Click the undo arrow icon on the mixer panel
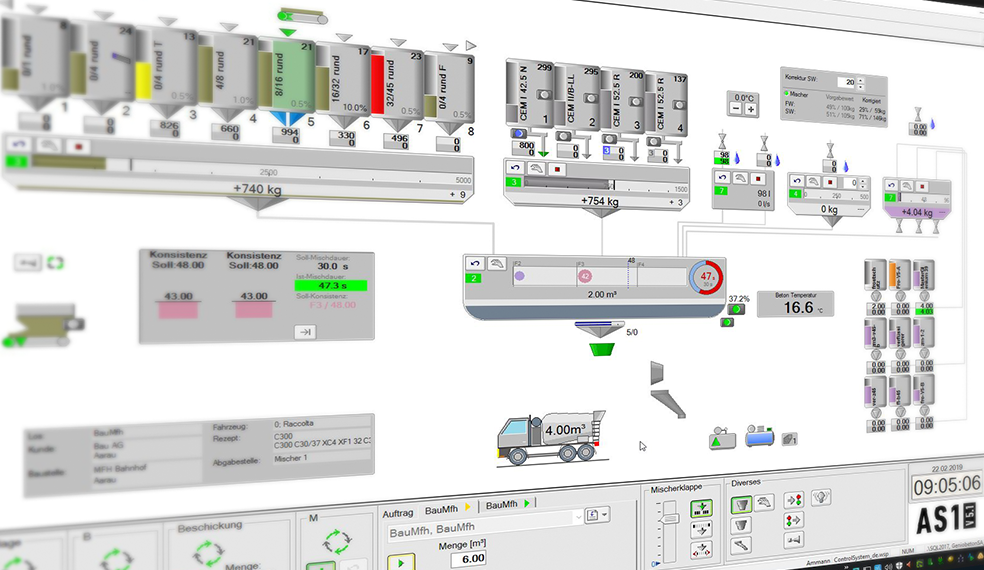 pos(477,262)
